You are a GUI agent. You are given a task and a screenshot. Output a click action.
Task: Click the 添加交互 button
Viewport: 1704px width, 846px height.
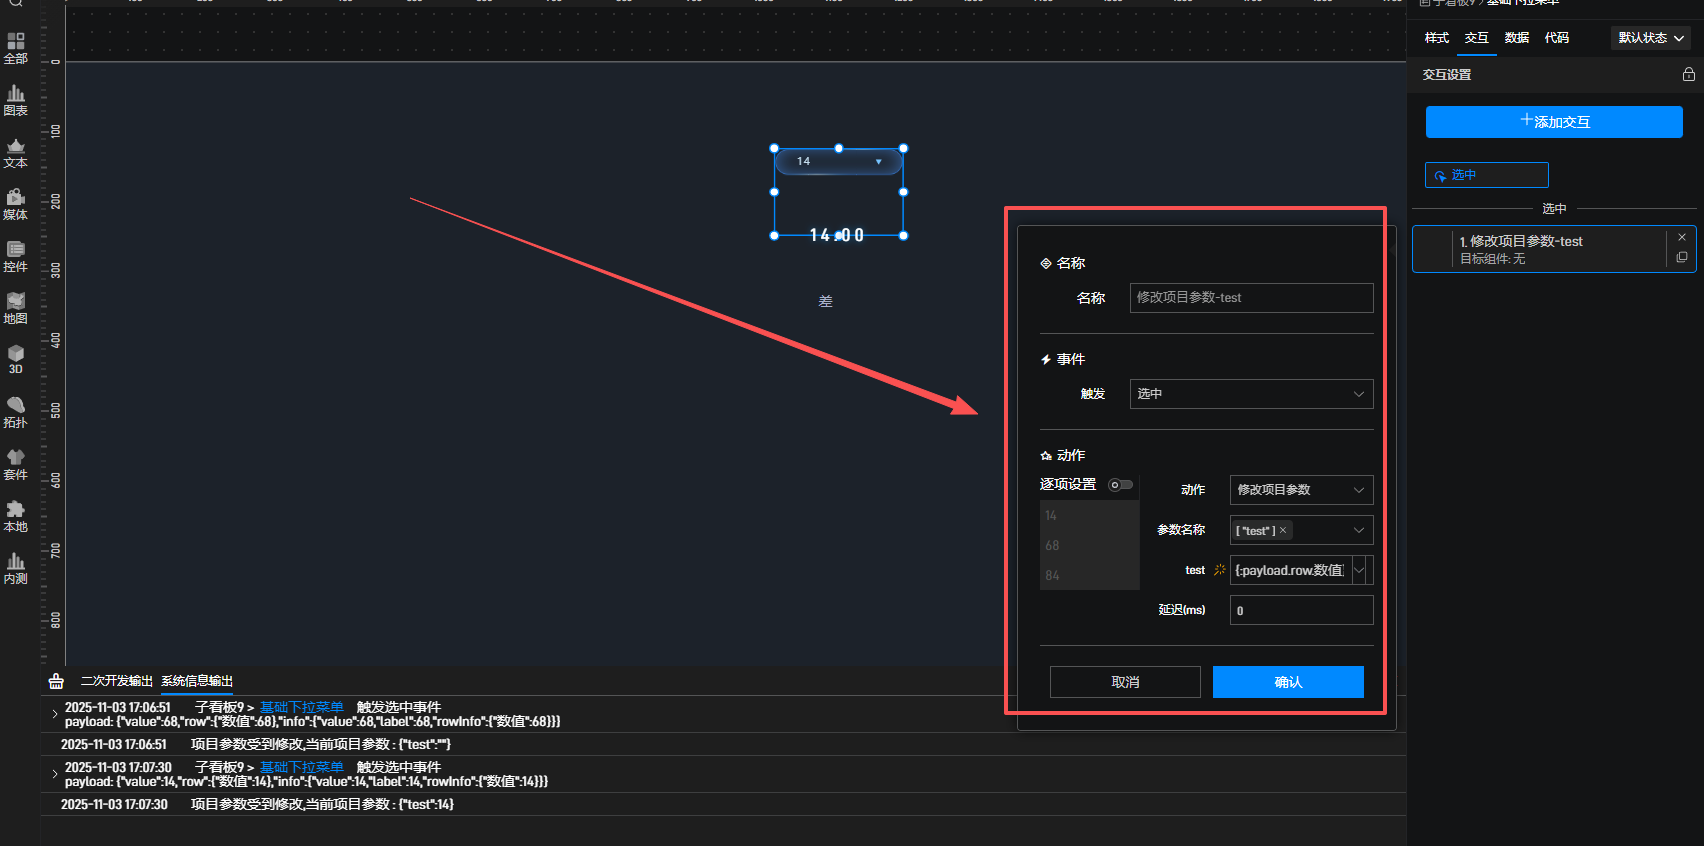tap(1553, 122)
